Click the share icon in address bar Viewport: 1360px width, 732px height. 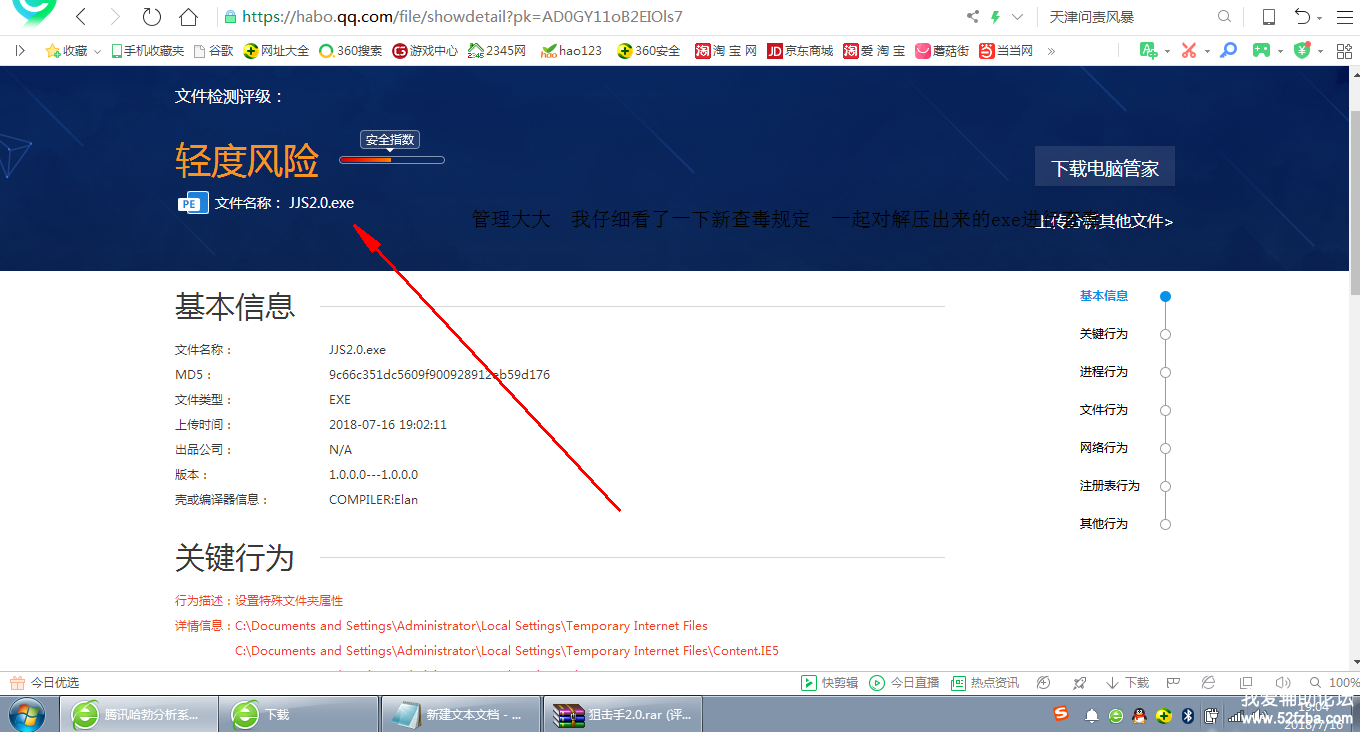[x=973, y=17]
